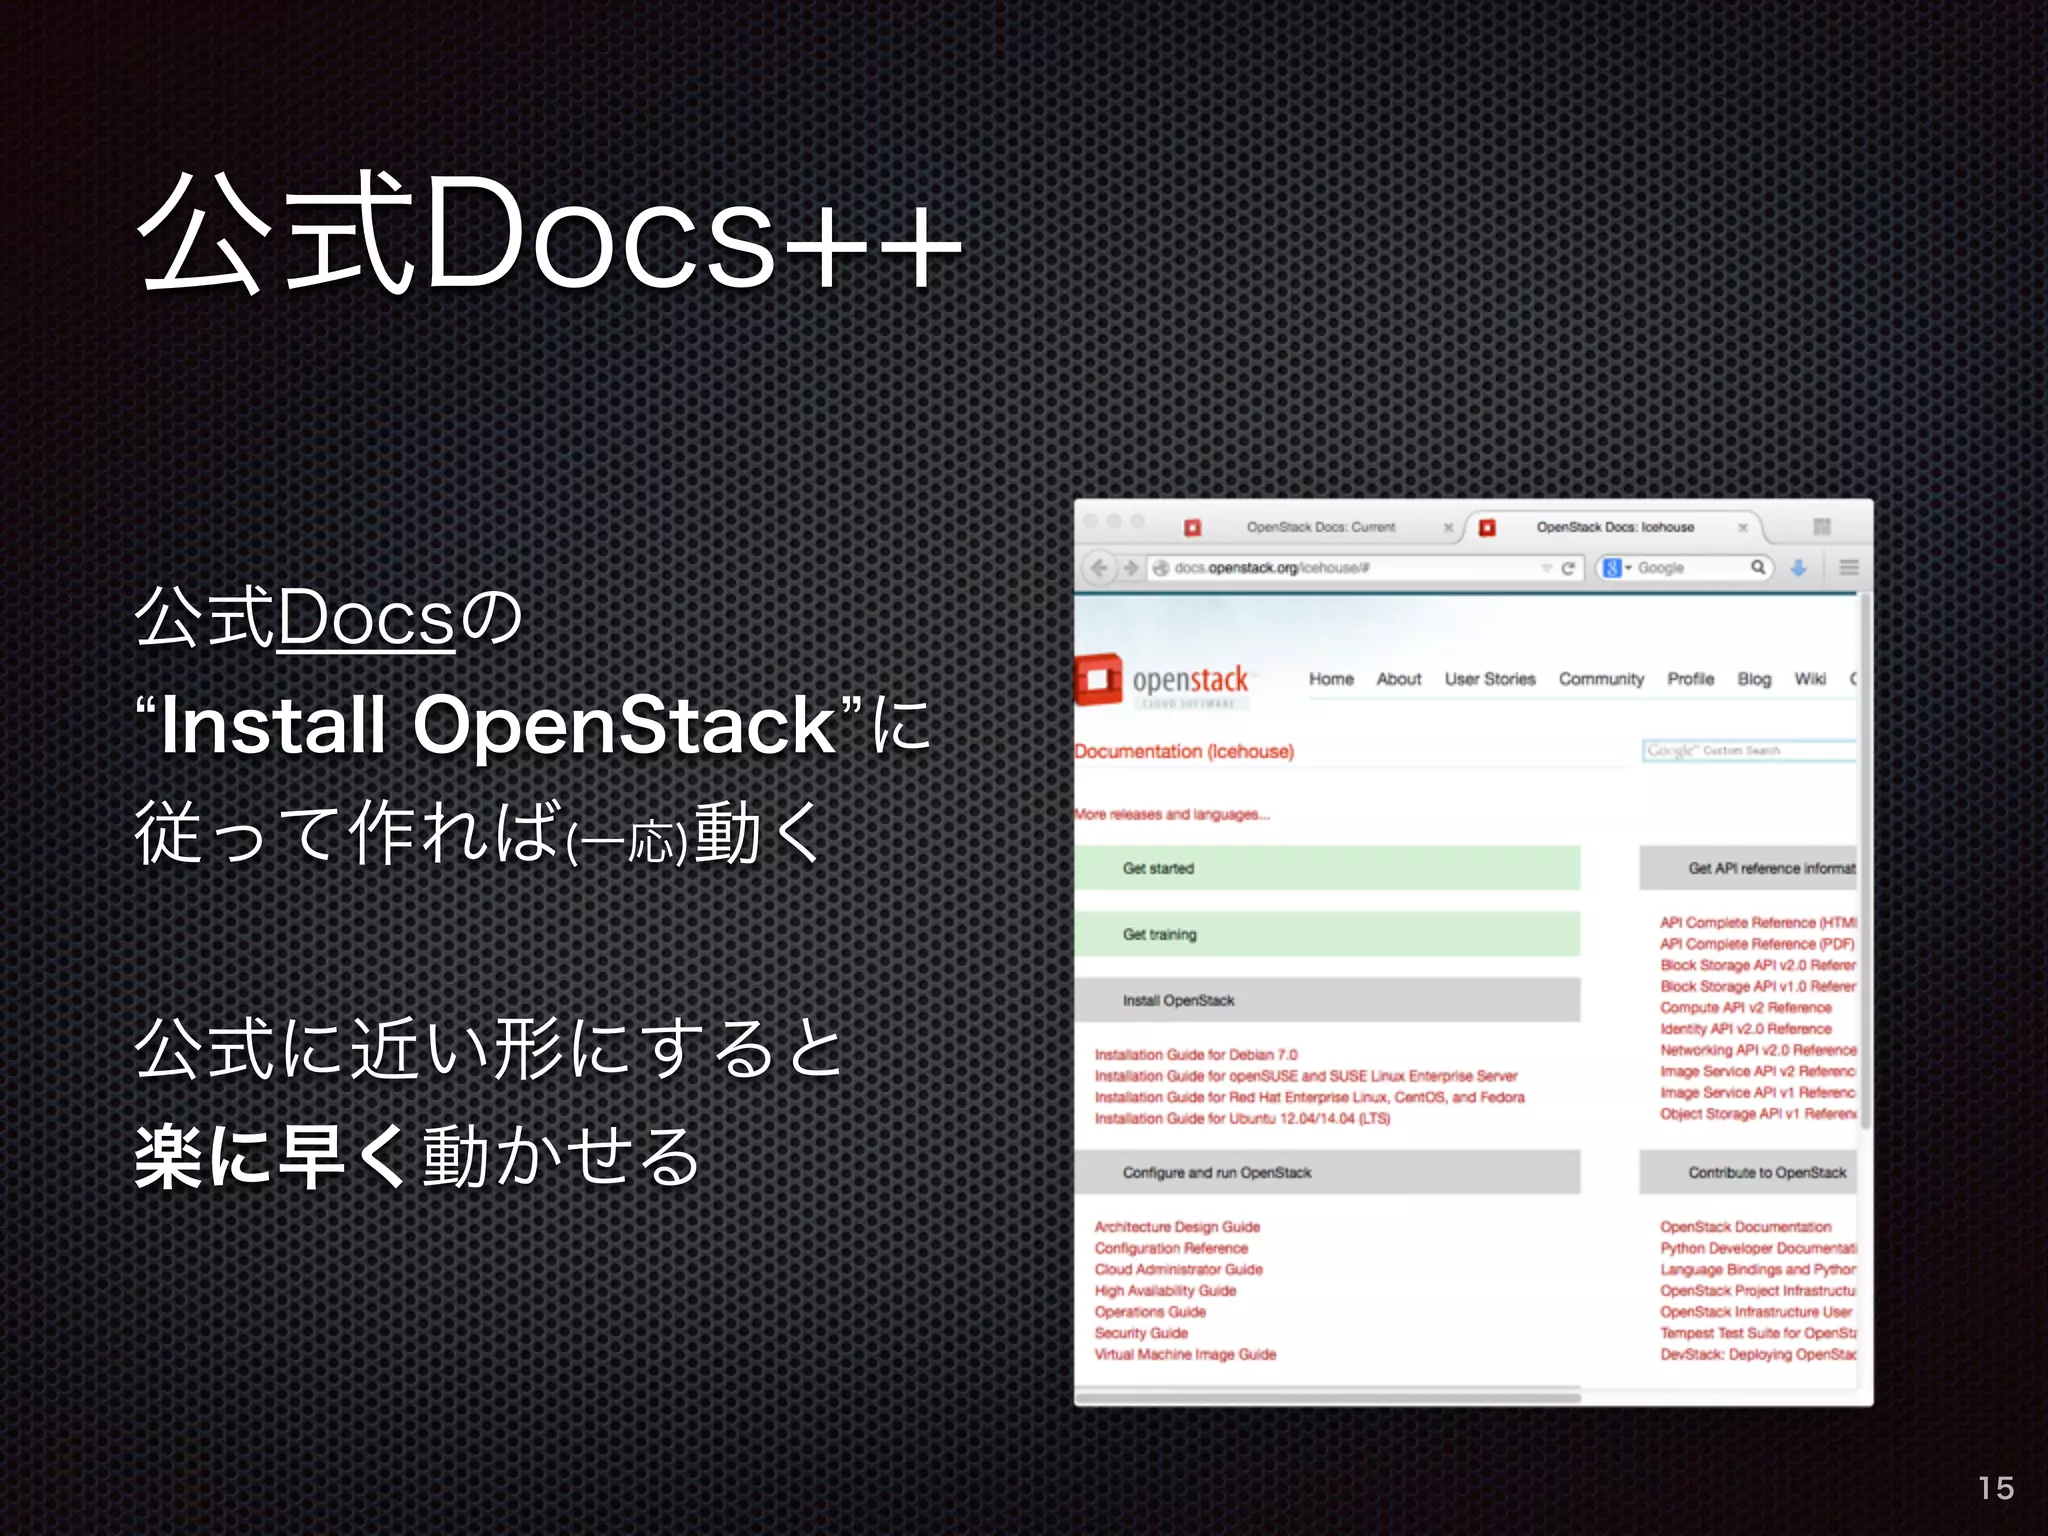The width and height of the screenshot is (2048, 1536).
Task: Click the Google search engine icon
Action: 1611,568
